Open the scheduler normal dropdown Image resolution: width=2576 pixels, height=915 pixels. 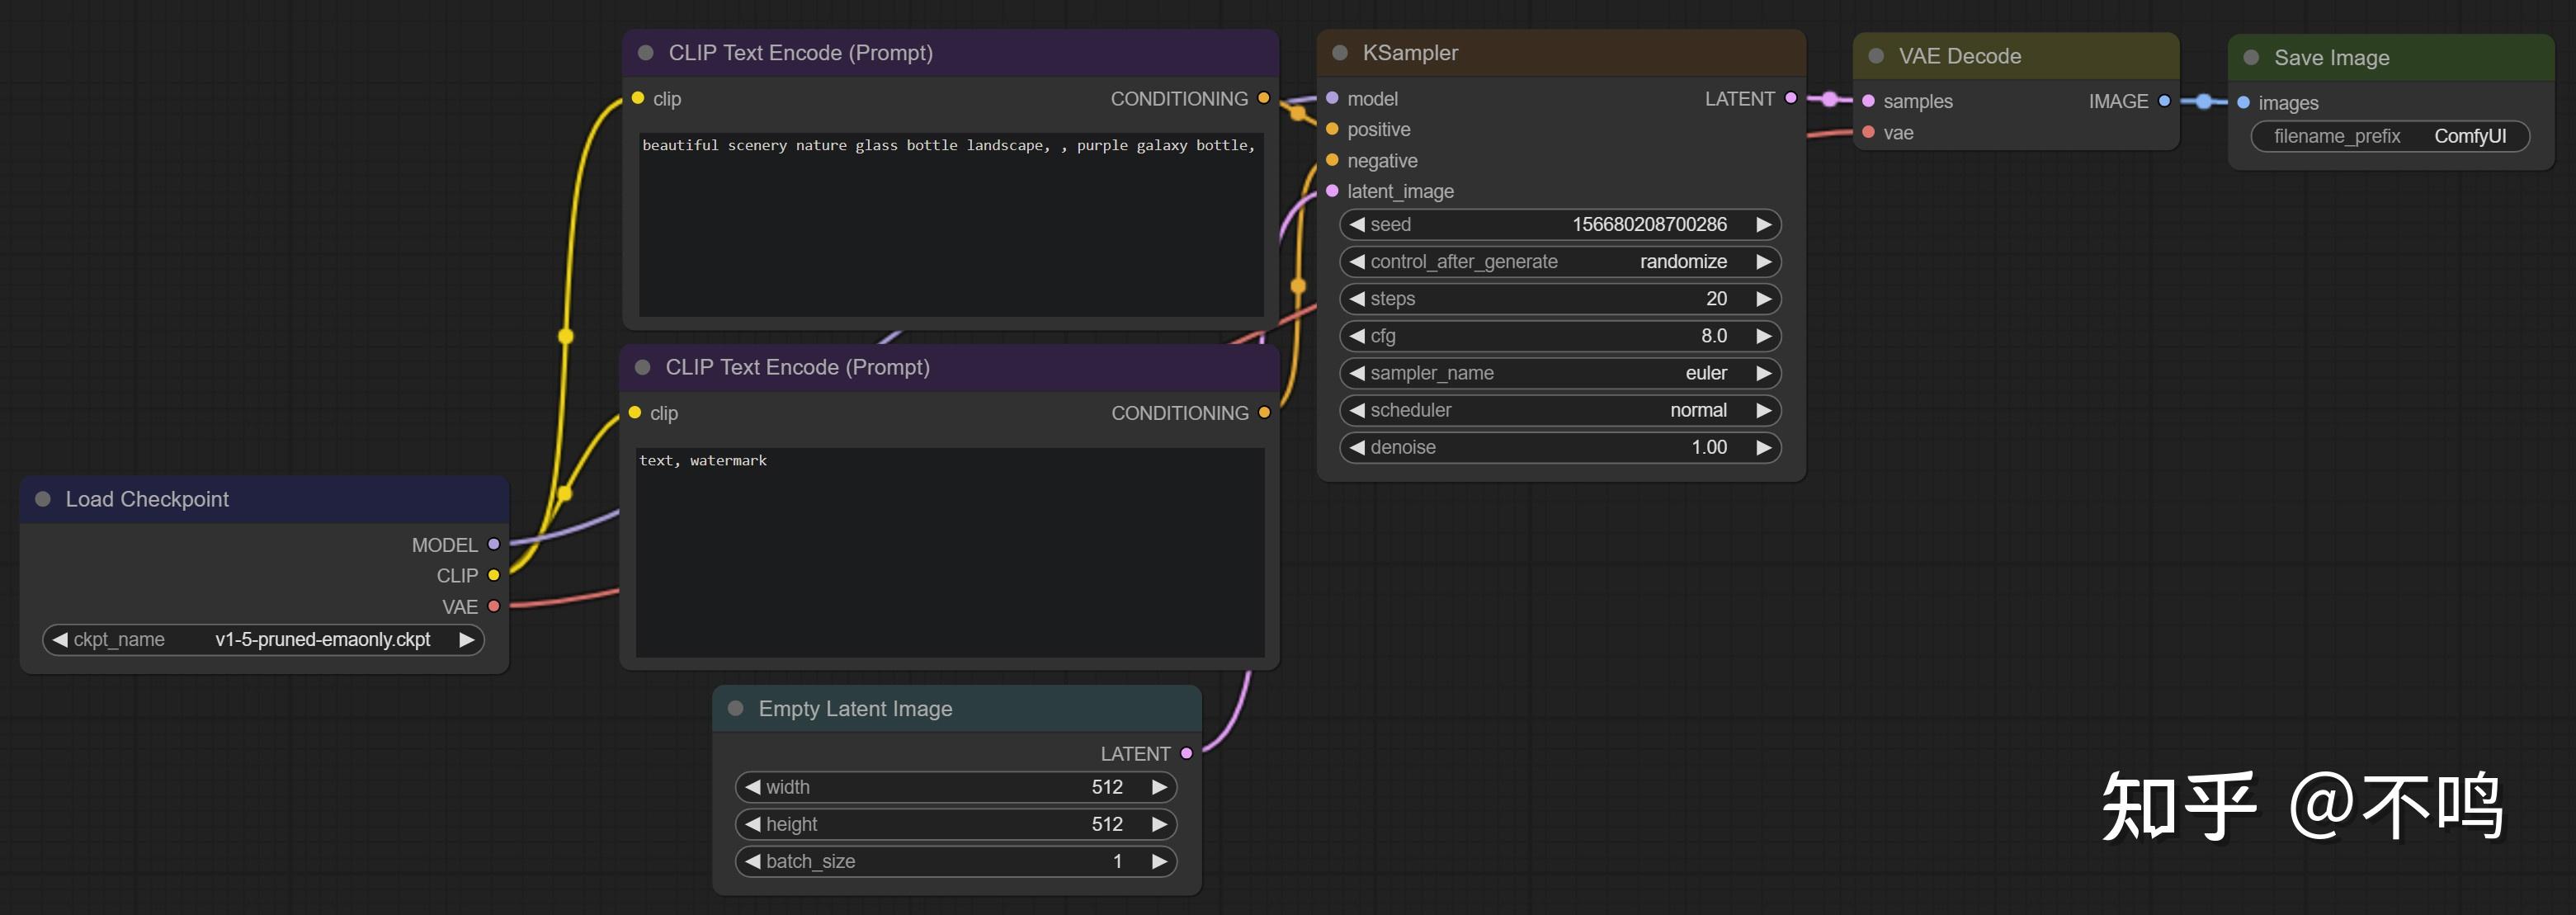point(1560,410)
